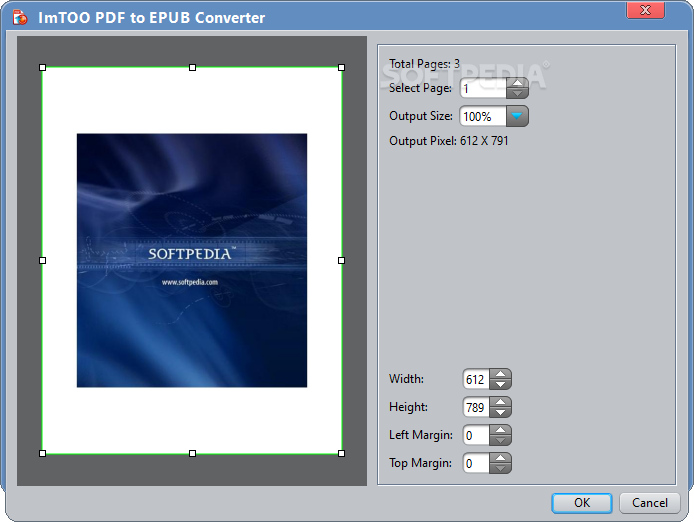Click the 'Output Pixel: 612 X 791' text

tap(449, 141)
